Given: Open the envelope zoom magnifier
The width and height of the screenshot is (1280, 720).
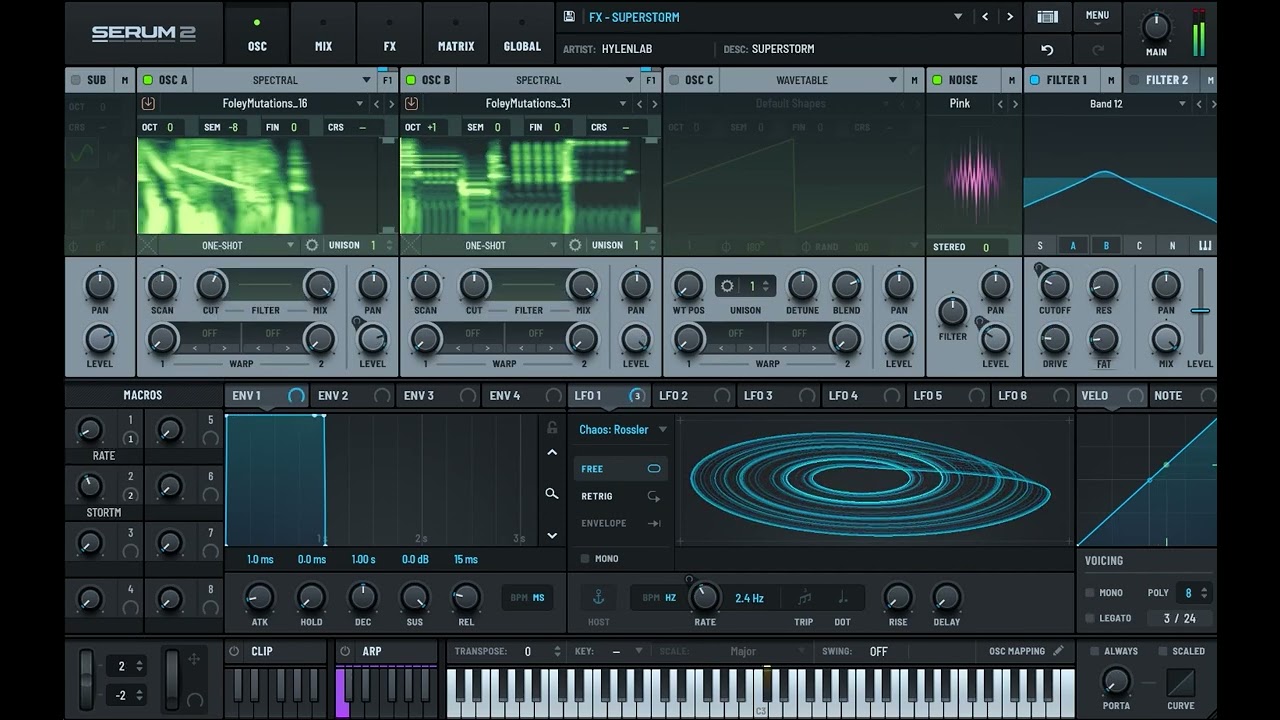Looking at the screenshot, I should coord(551,493).
